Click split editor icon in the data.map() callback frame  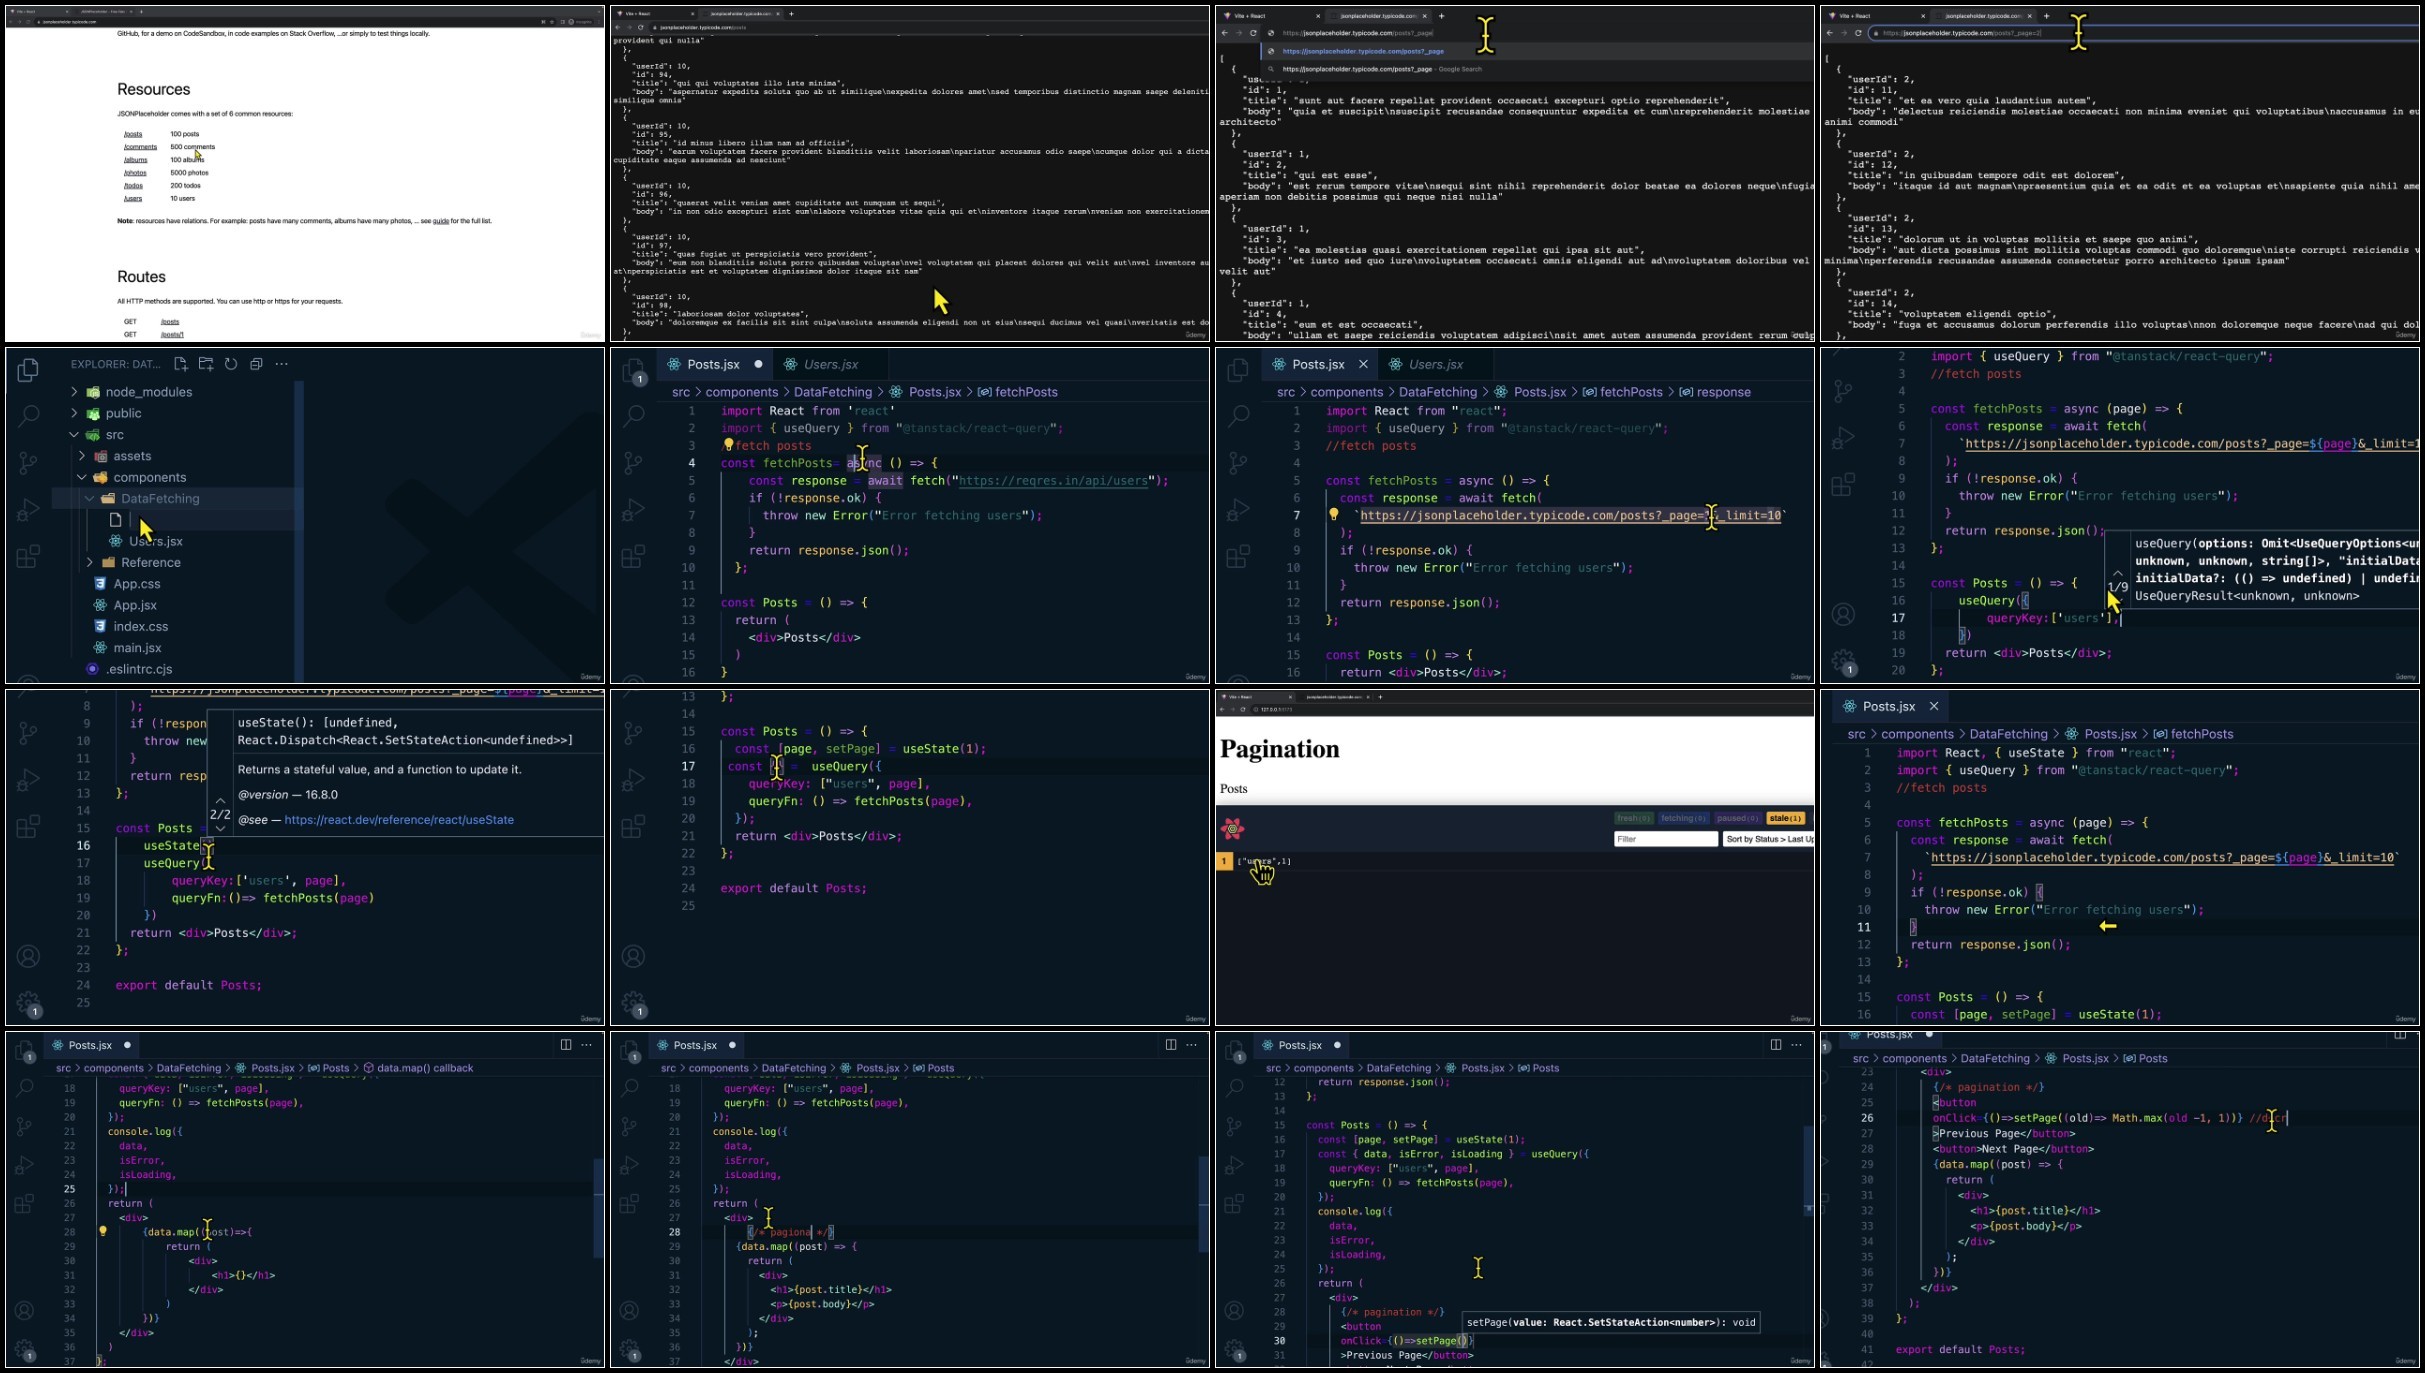click(566, 1045)
